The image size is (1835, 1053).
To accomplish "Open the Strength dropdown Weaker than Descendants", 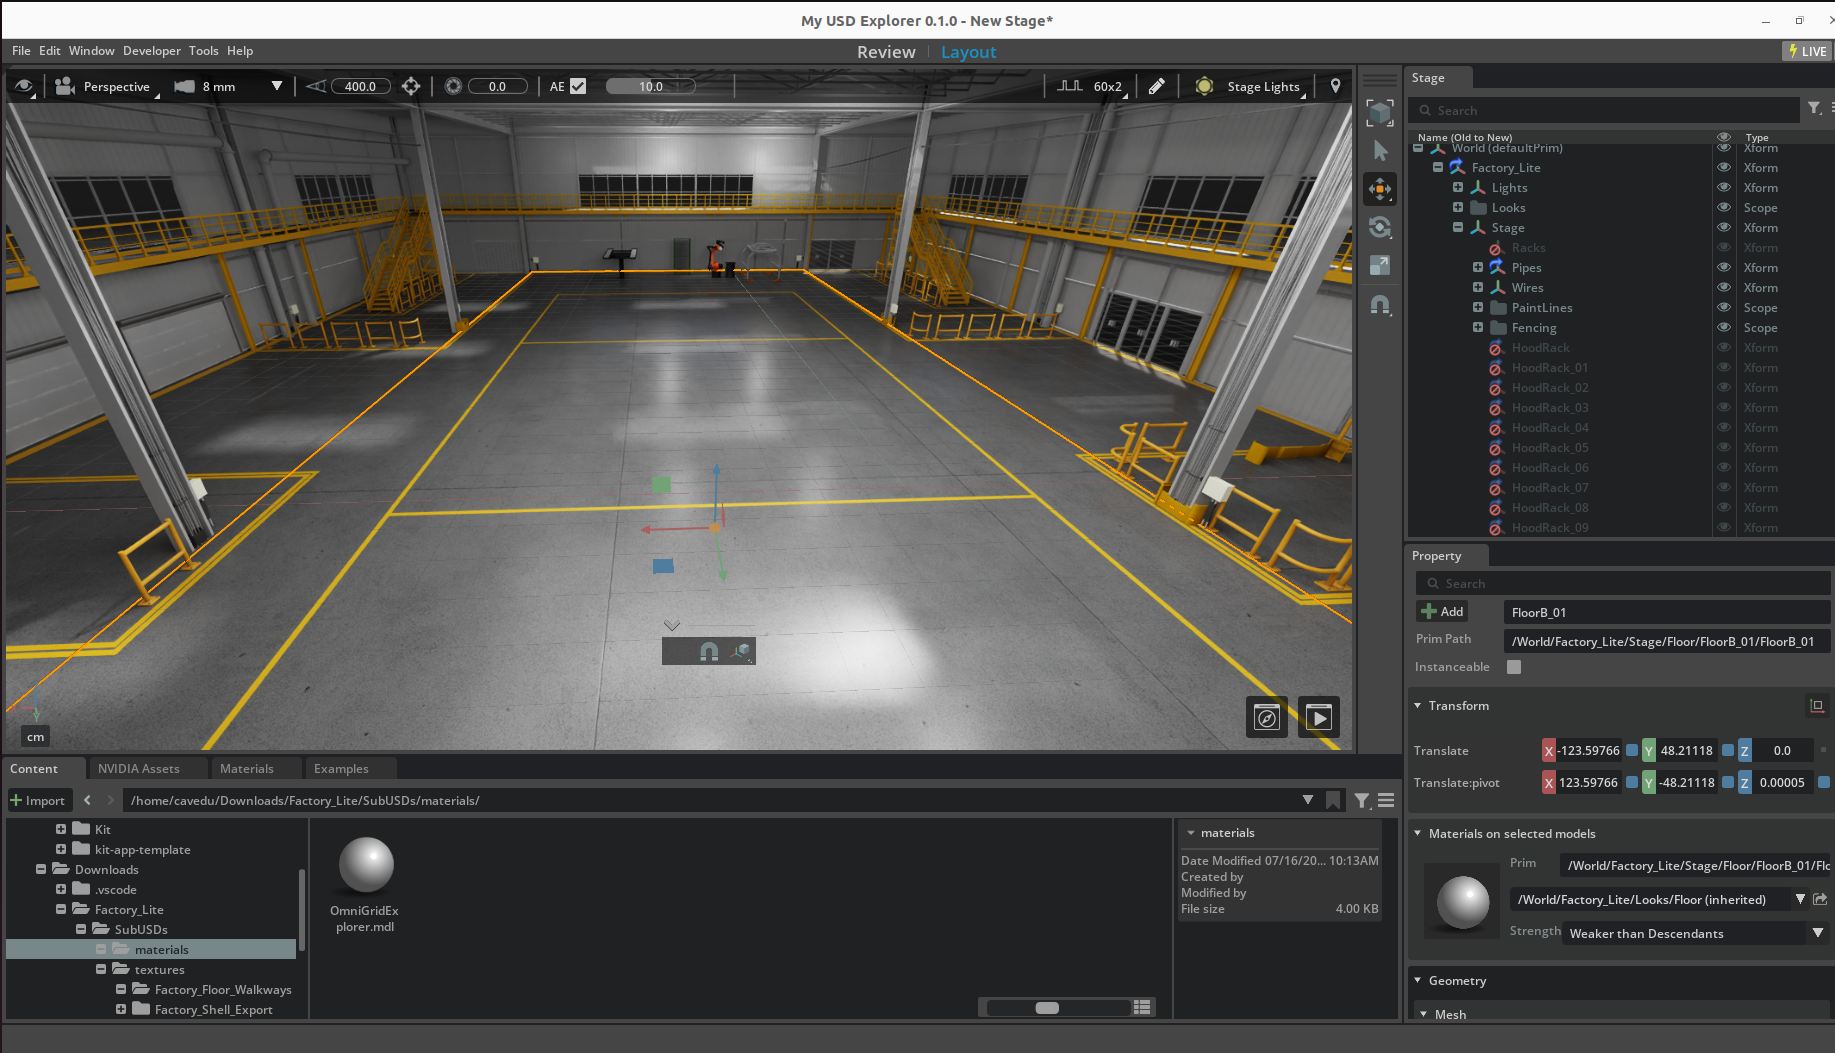I will tap(1695, 933).
